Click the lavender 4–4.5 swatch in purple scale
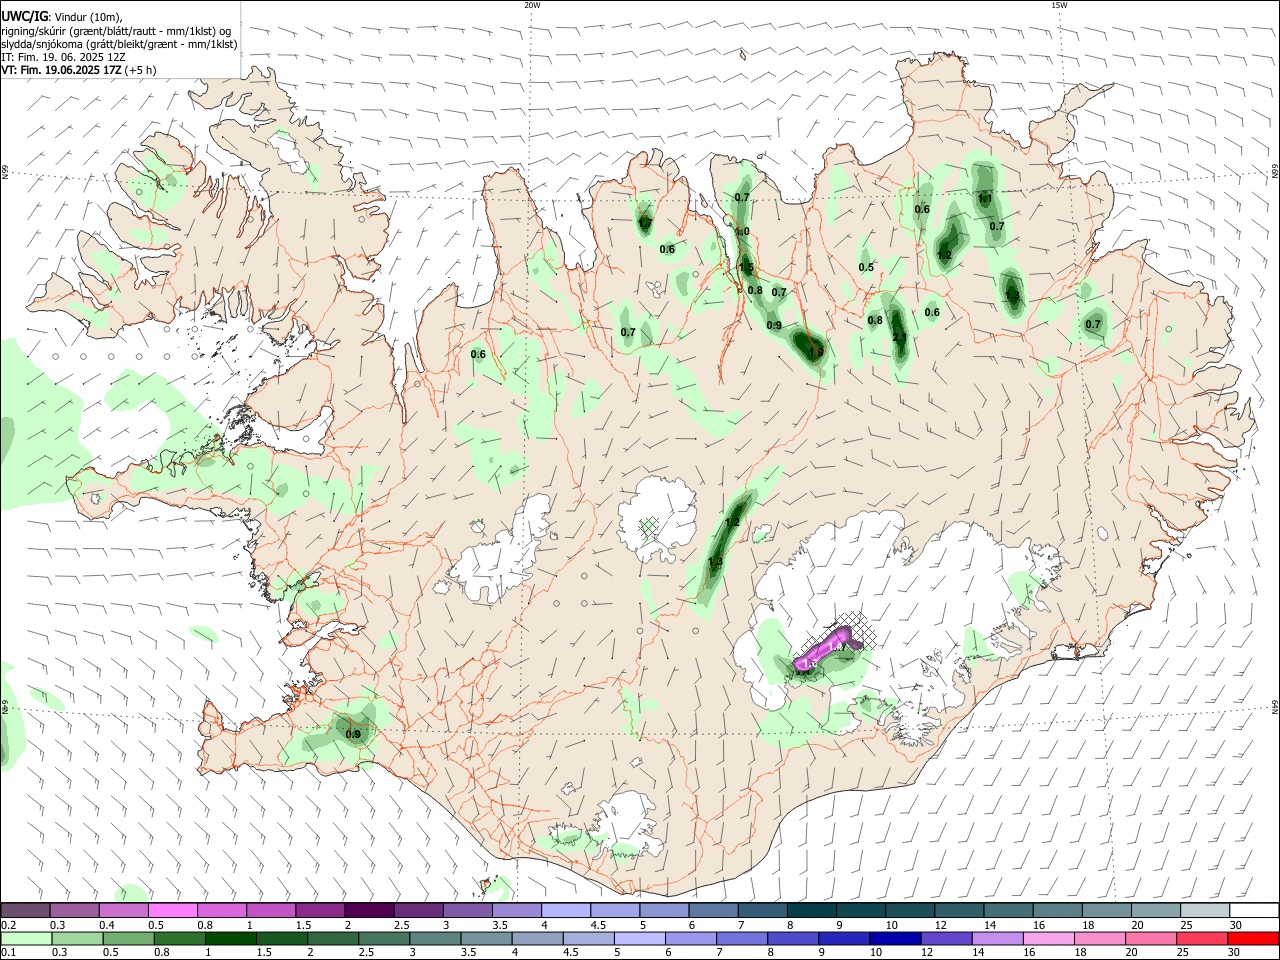Image resolution: width=1280 pixels, height=960 pixels. pyautogui.click(x=566, y=910)
